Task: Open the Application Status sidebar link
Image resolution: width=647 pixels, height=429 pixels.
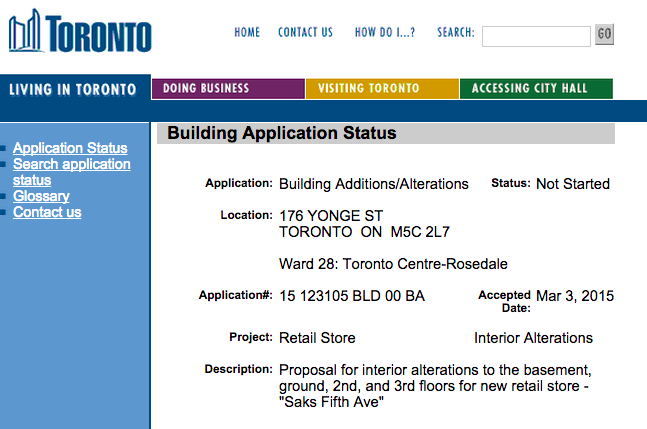Action: pos(70,148)
